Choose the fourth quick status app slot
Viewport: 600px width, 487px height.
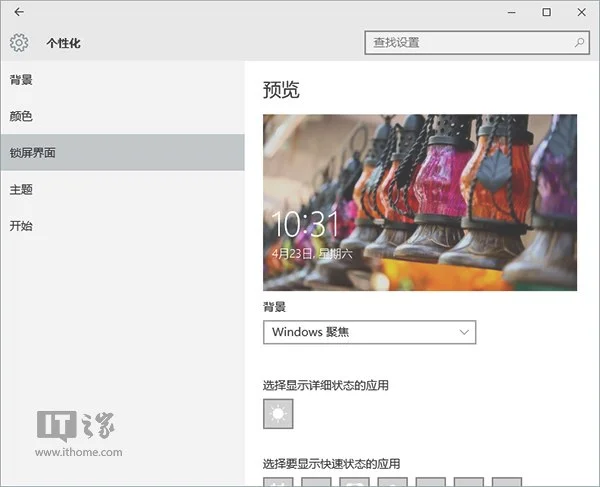(x=391, y=481)
